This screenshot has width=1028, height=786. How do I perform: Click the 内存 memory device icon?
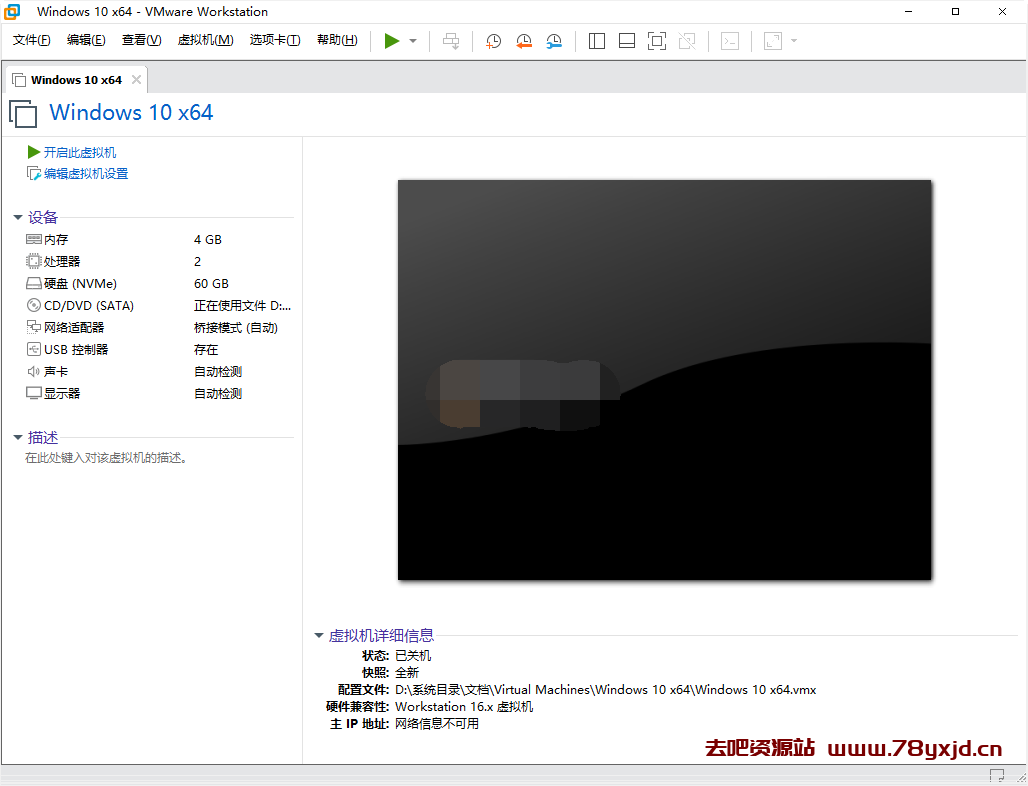[34, 239]
